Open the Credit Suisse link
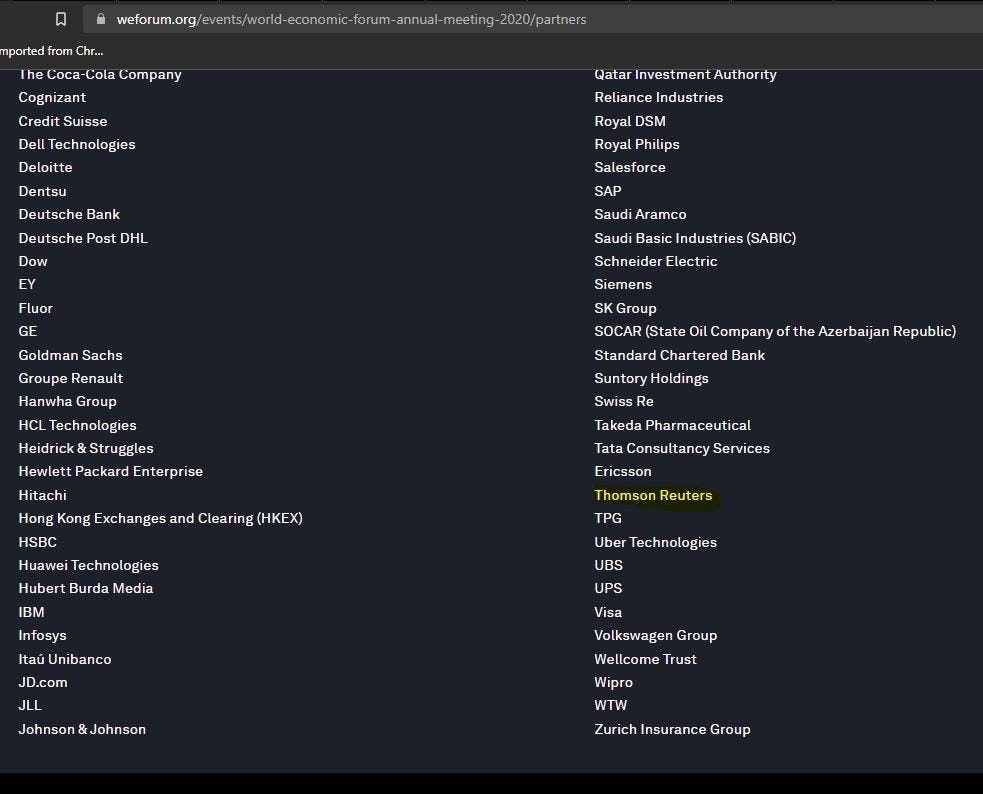 [63, 121]
